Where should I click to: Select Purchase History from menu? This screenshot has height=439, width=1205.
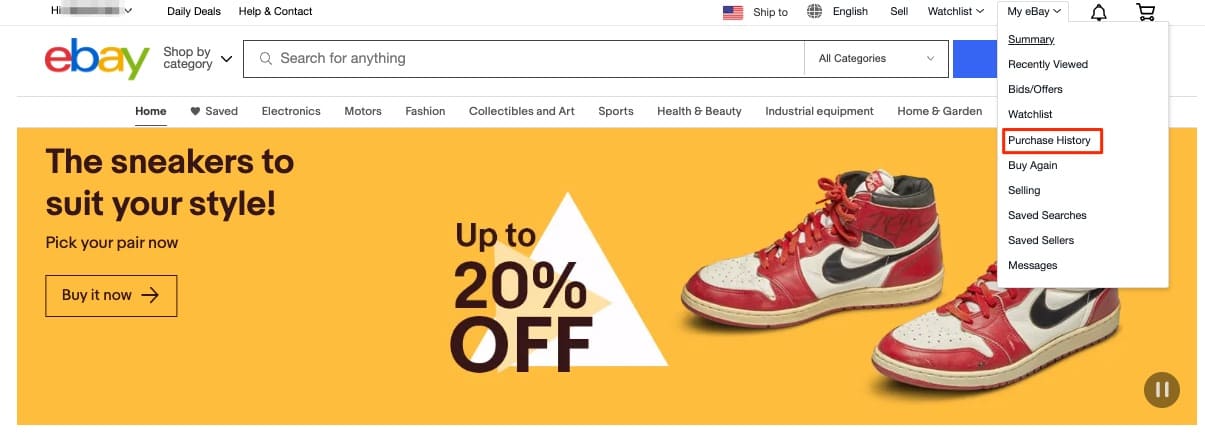[1049, 140]
